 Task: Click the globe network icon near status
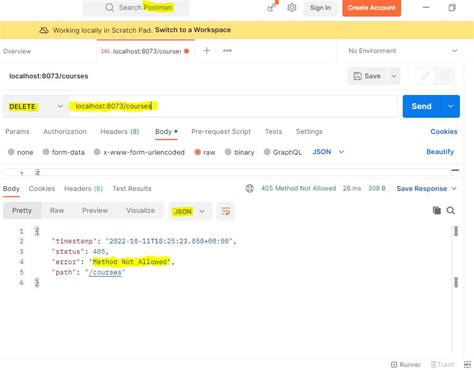click(250, 188)
